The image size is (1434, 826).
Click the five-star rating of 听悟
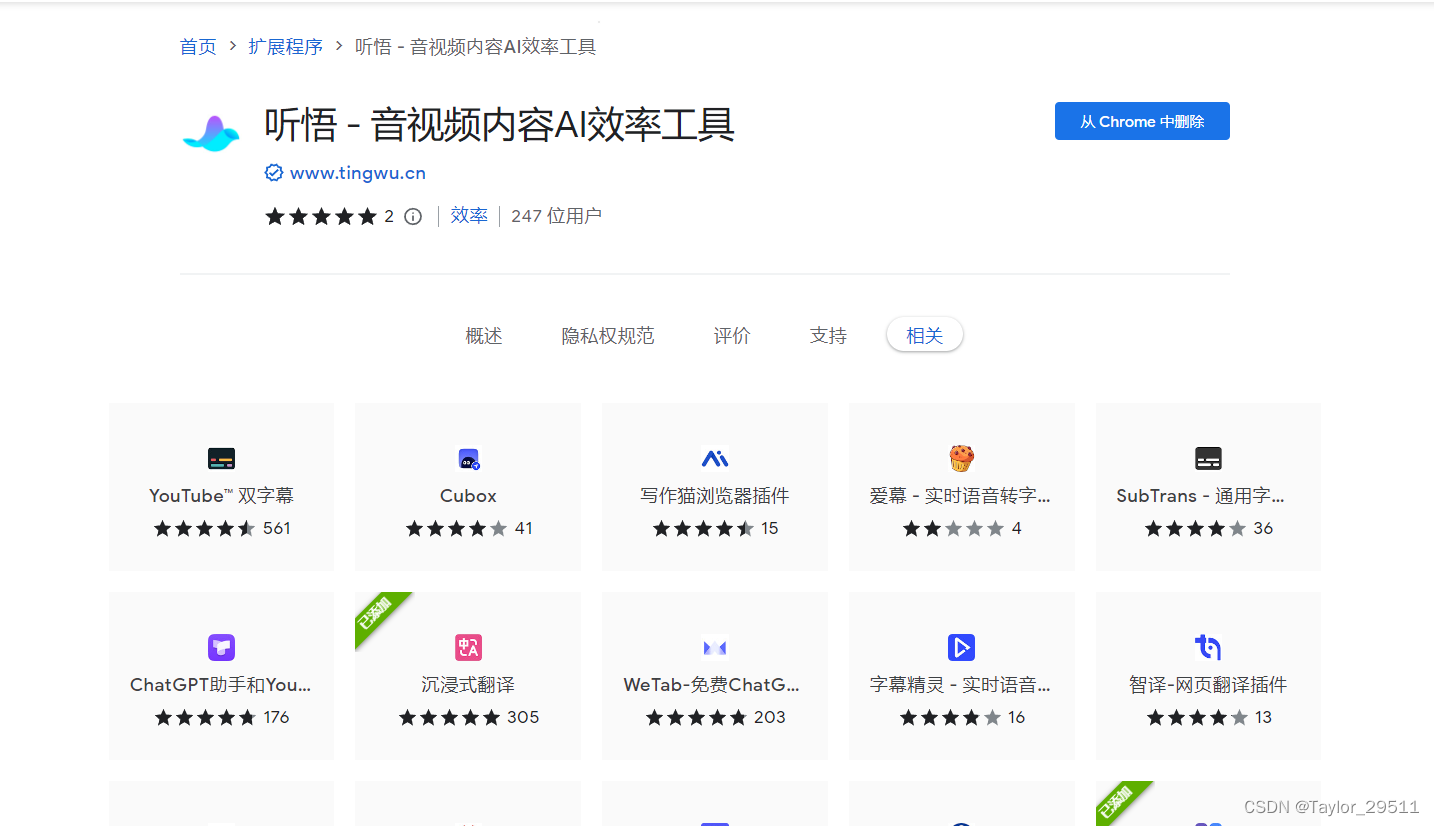point(321,217)
